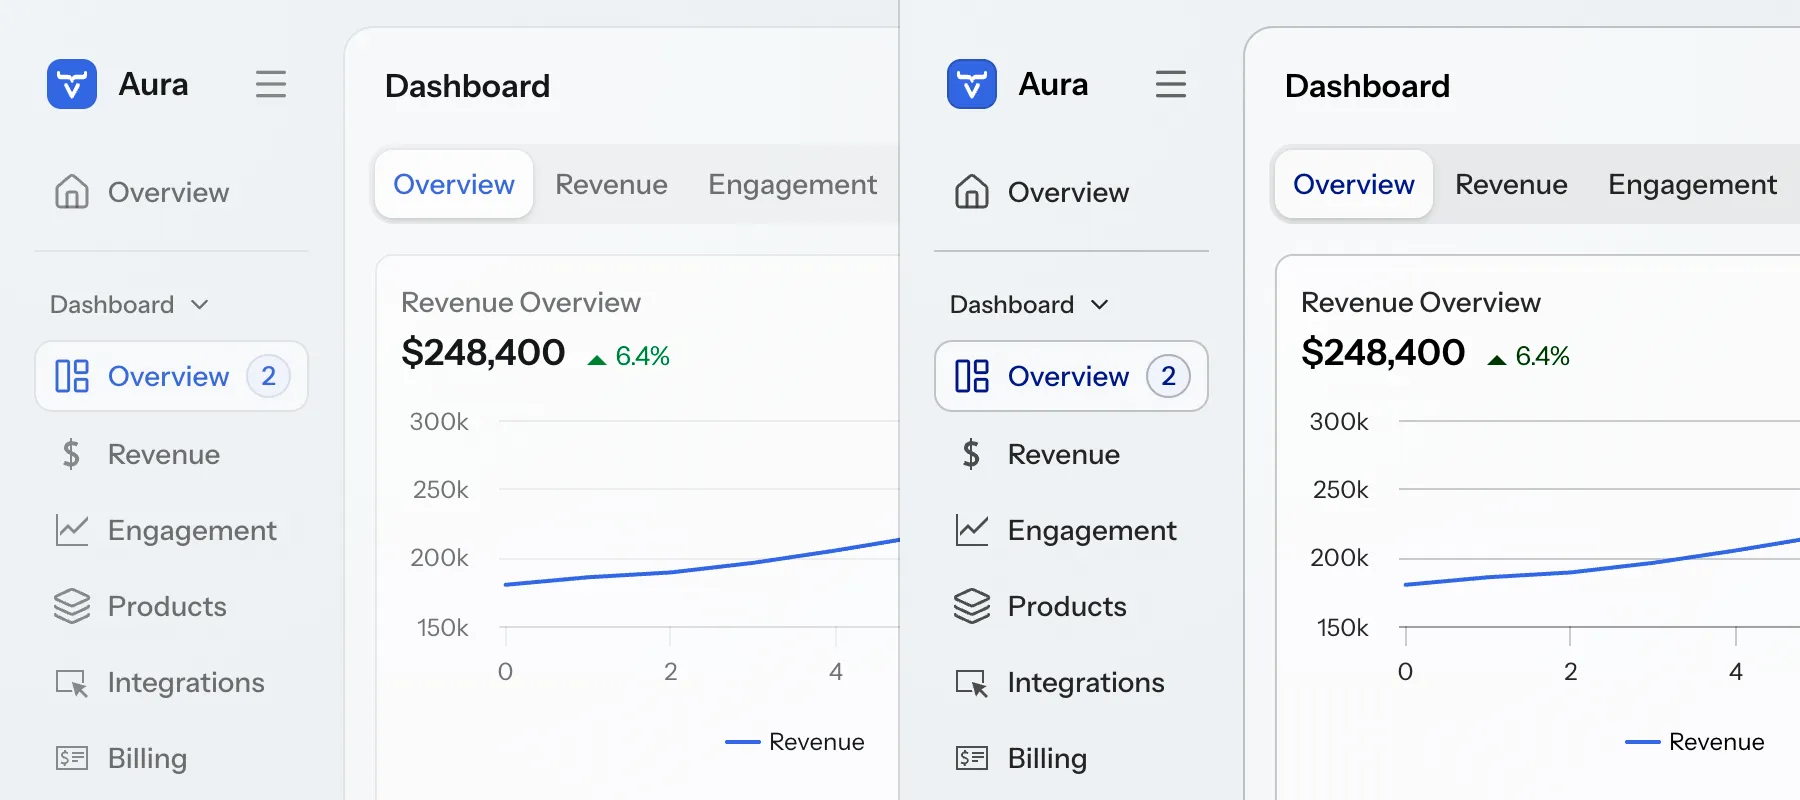Collapse the Dashboard section chevron in right sidebar

(x=1100, y=304)
